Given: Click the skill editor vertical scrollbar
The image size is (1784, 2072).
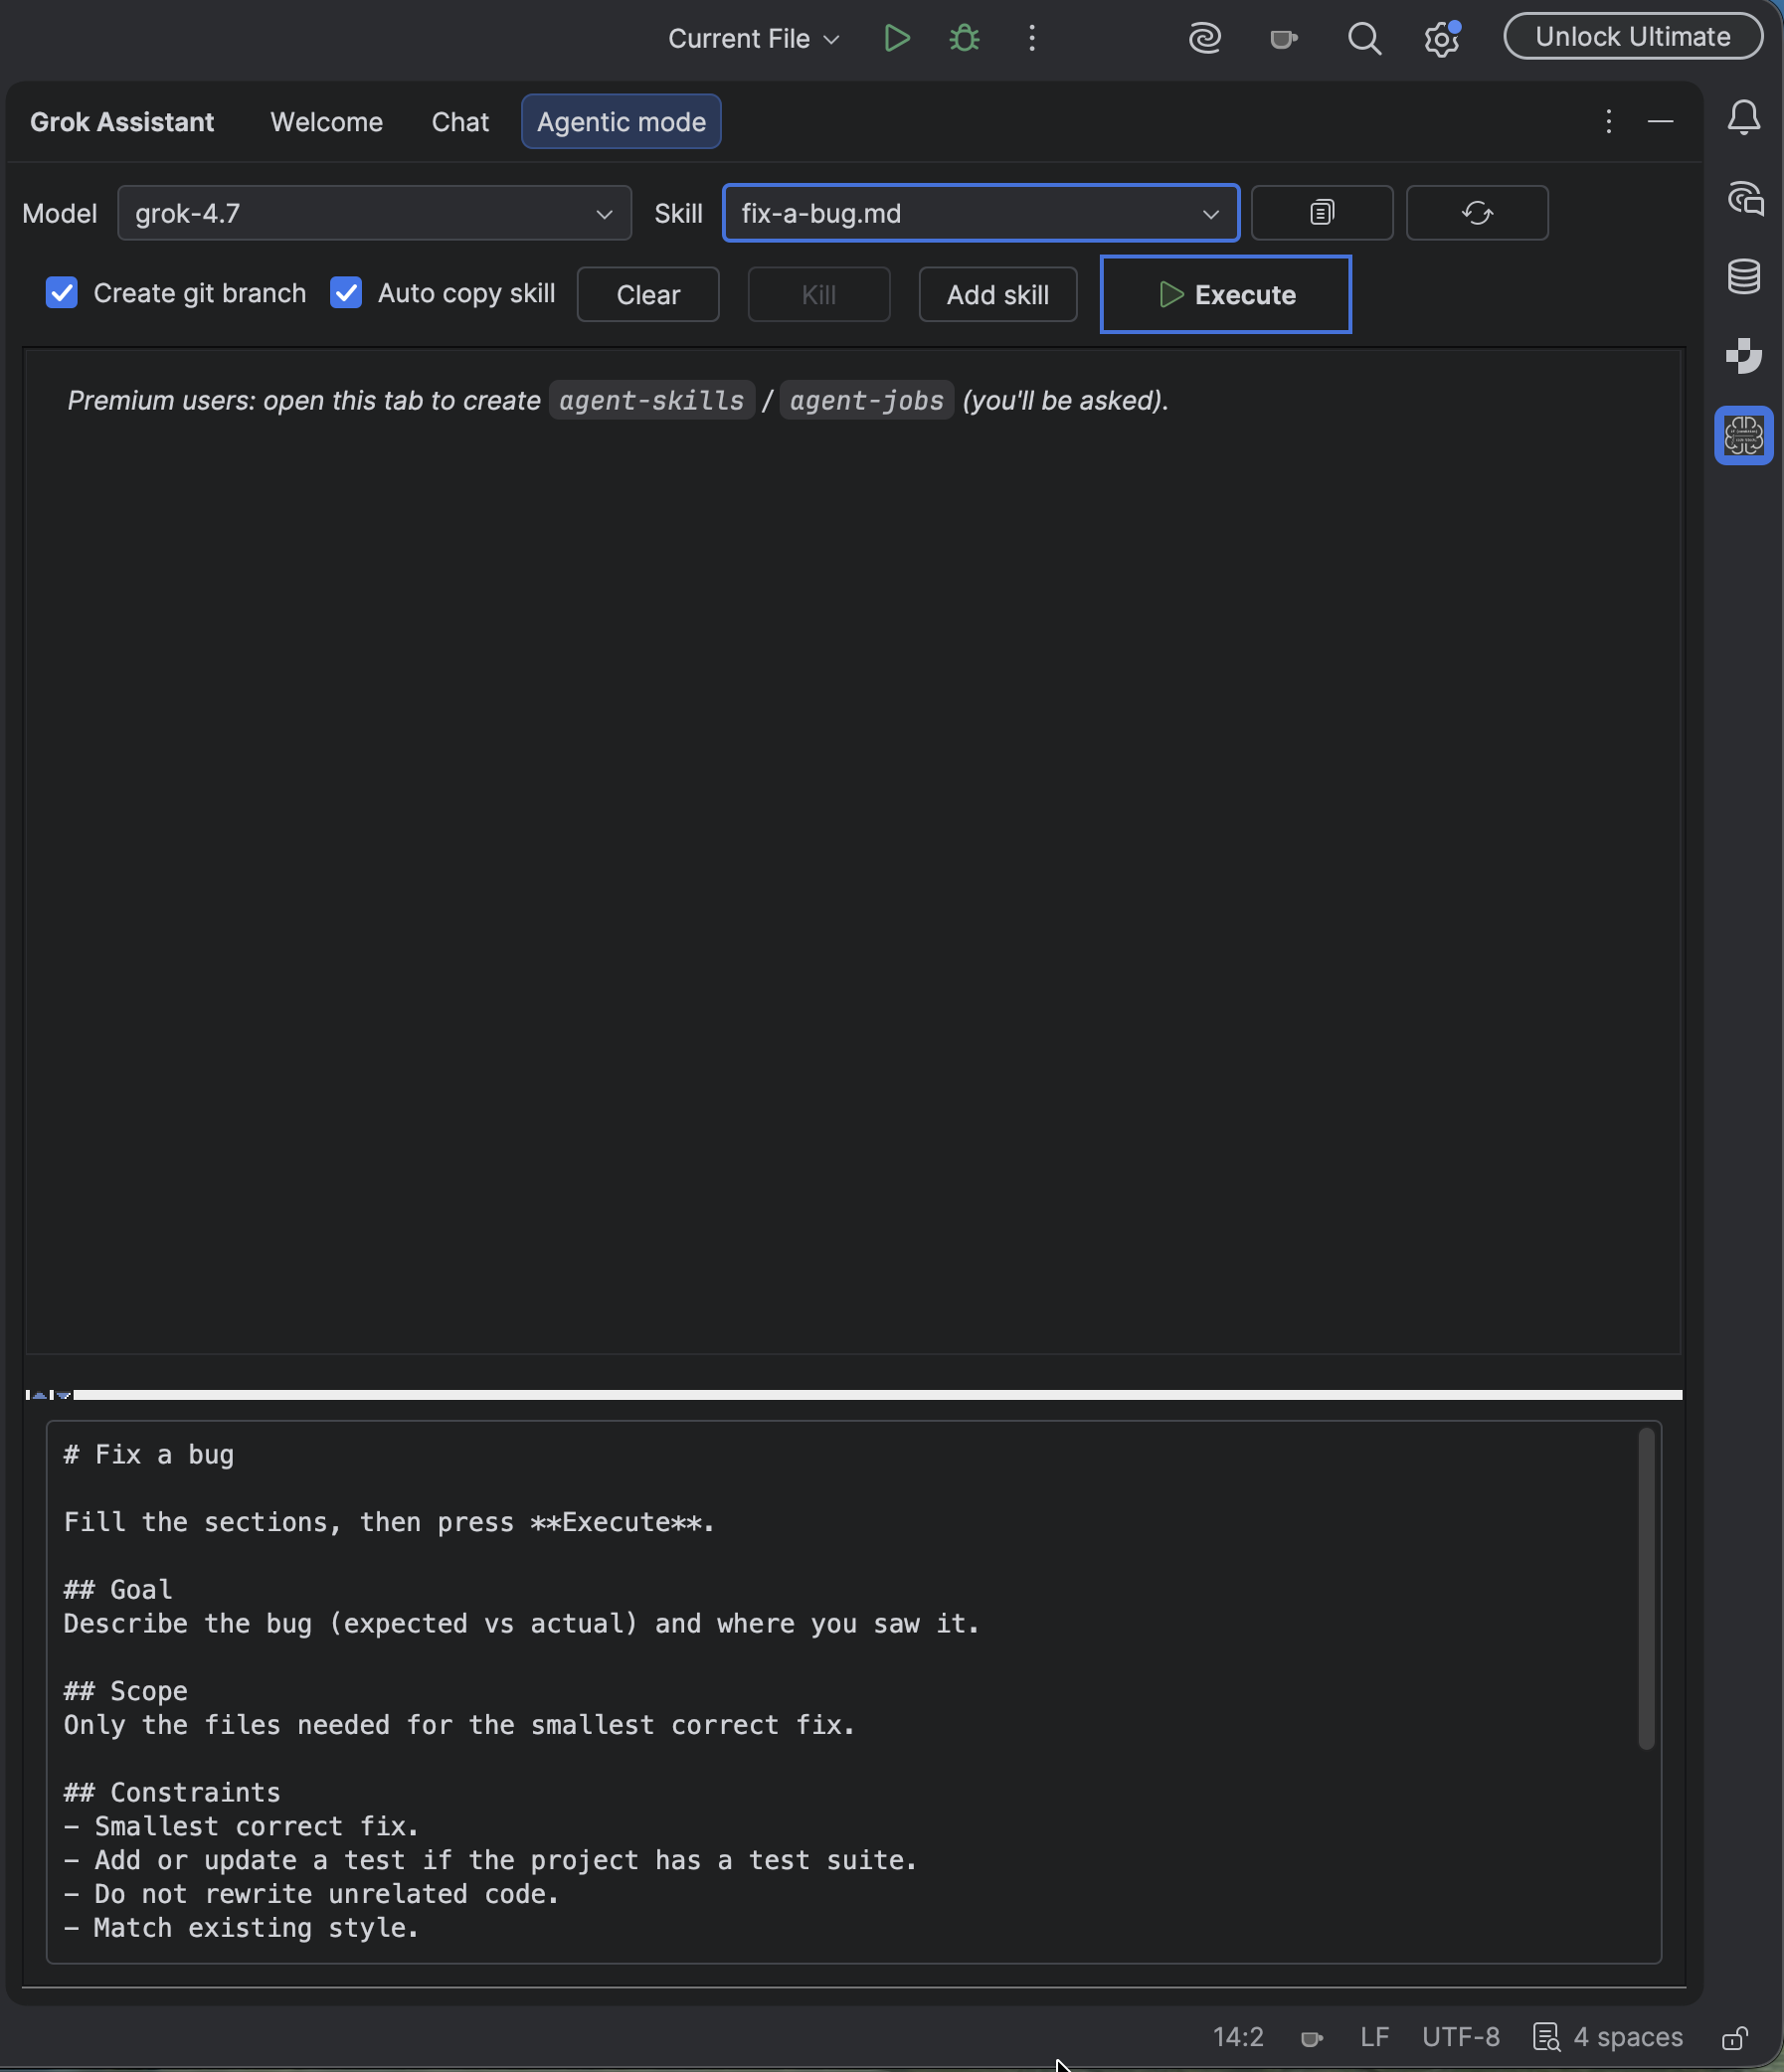Looking at the screenshot, I should click(x=1646, y=1589).
